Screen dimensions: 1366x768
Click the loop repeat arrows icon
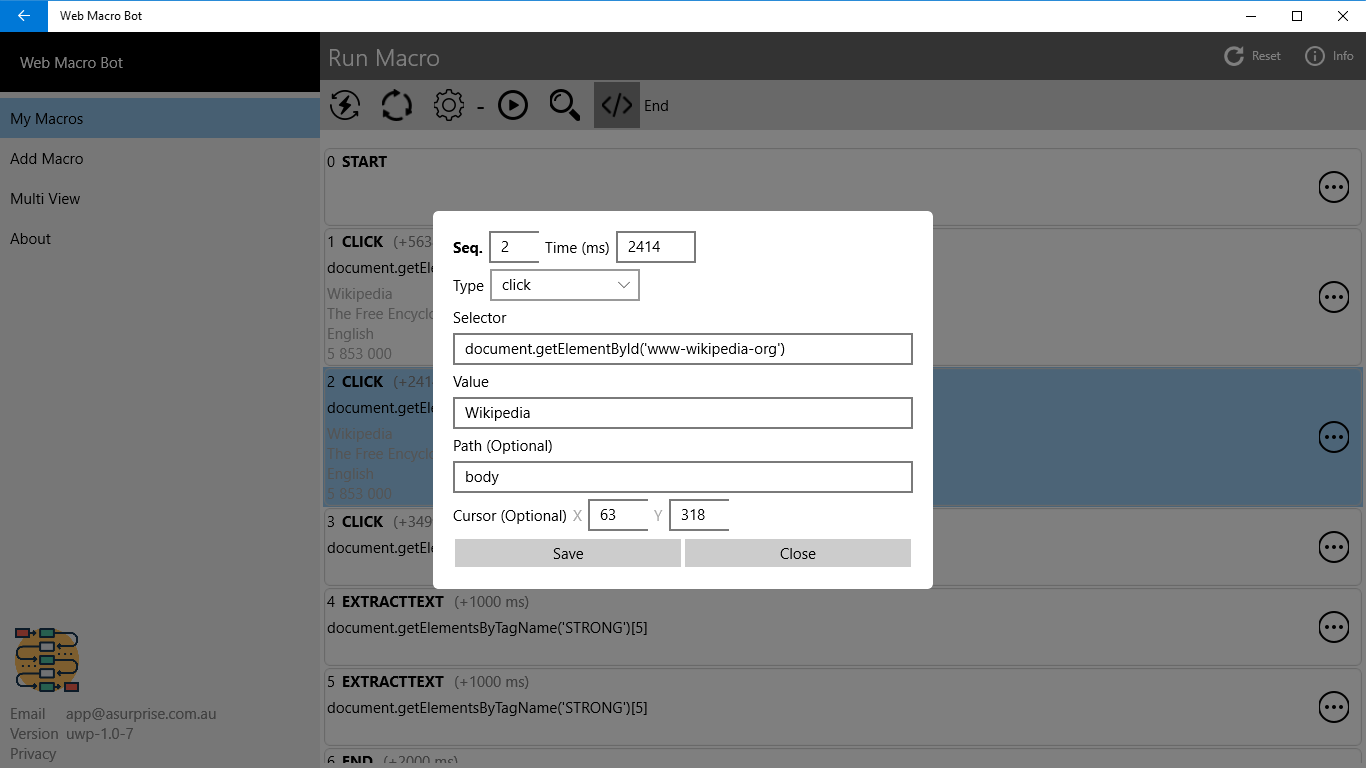pyautogui.click(x=397, y=105)
